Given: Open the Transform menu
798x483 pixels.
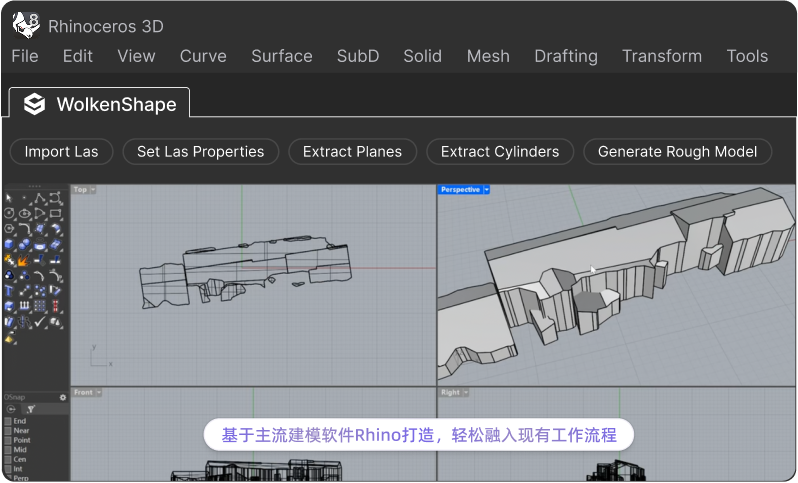Looking at the screenshot, I should click(662, 56).
